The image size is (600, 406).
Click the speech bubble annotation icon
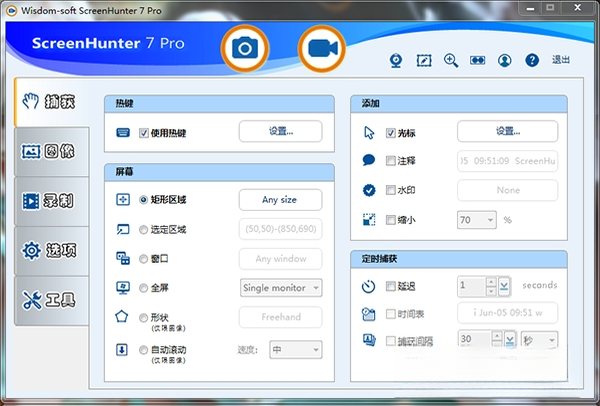point(369,160)
